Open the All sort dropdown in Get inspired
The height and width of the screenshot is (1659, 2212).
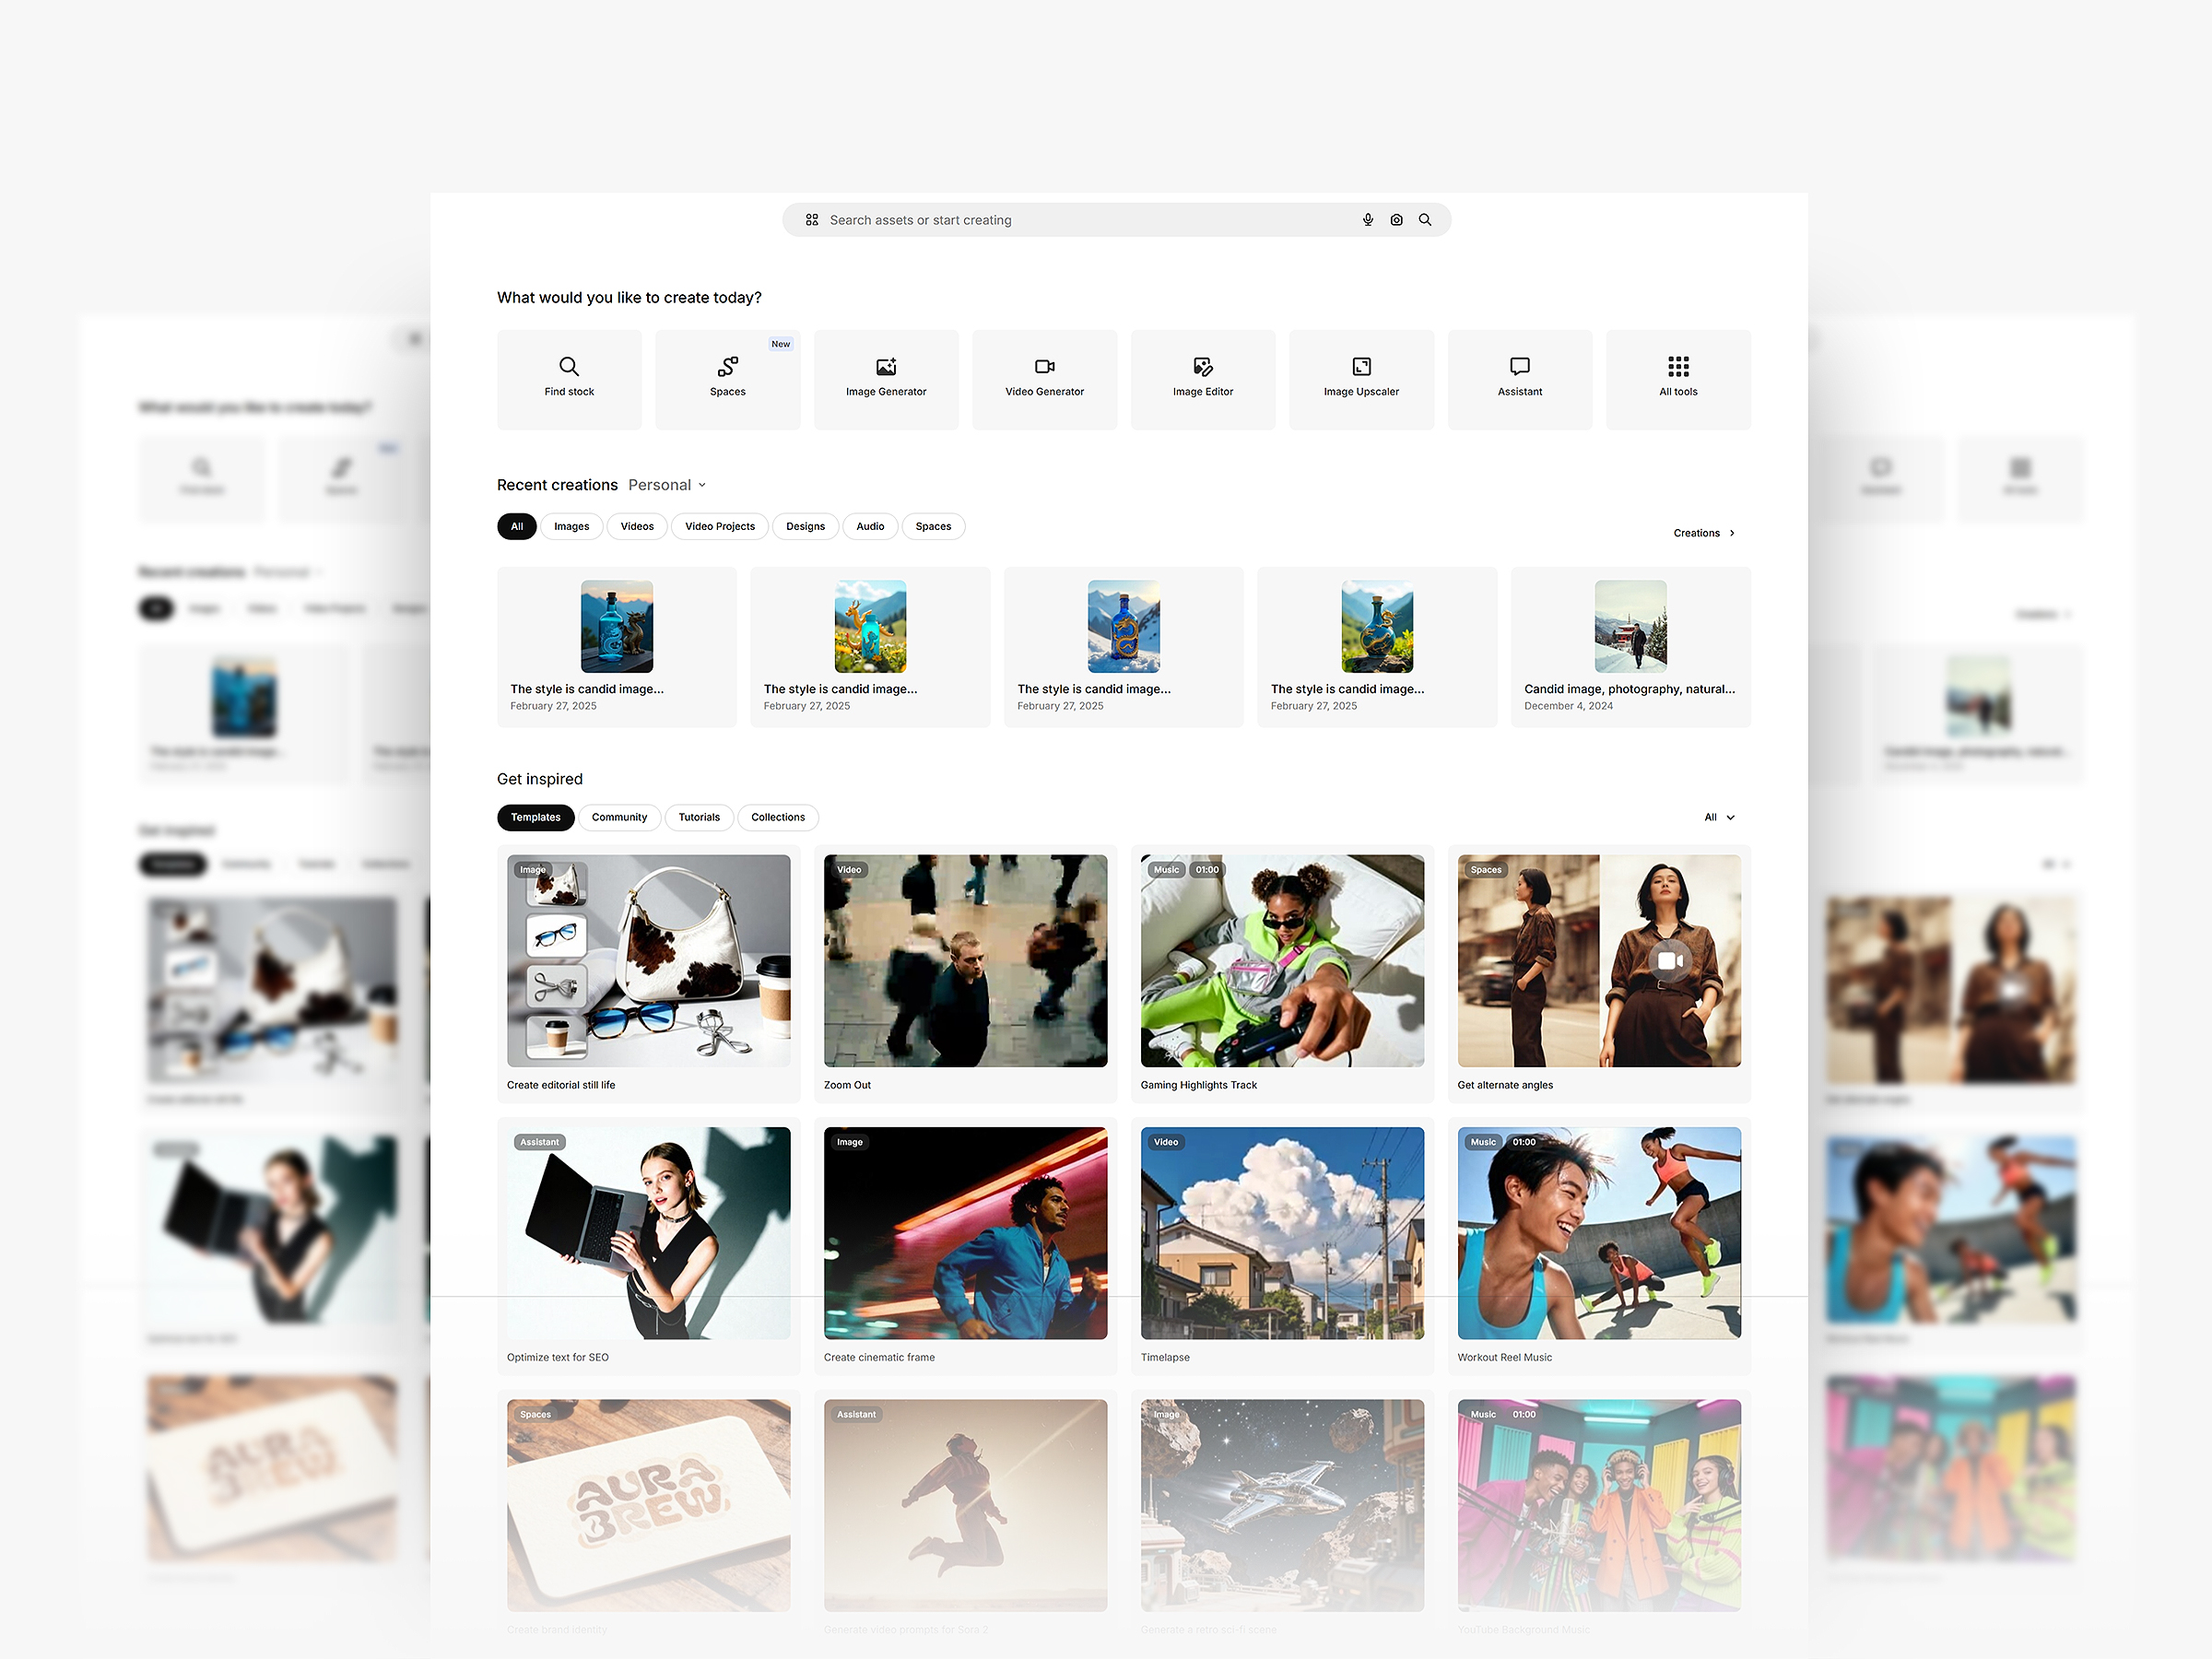coord(1718,817)
